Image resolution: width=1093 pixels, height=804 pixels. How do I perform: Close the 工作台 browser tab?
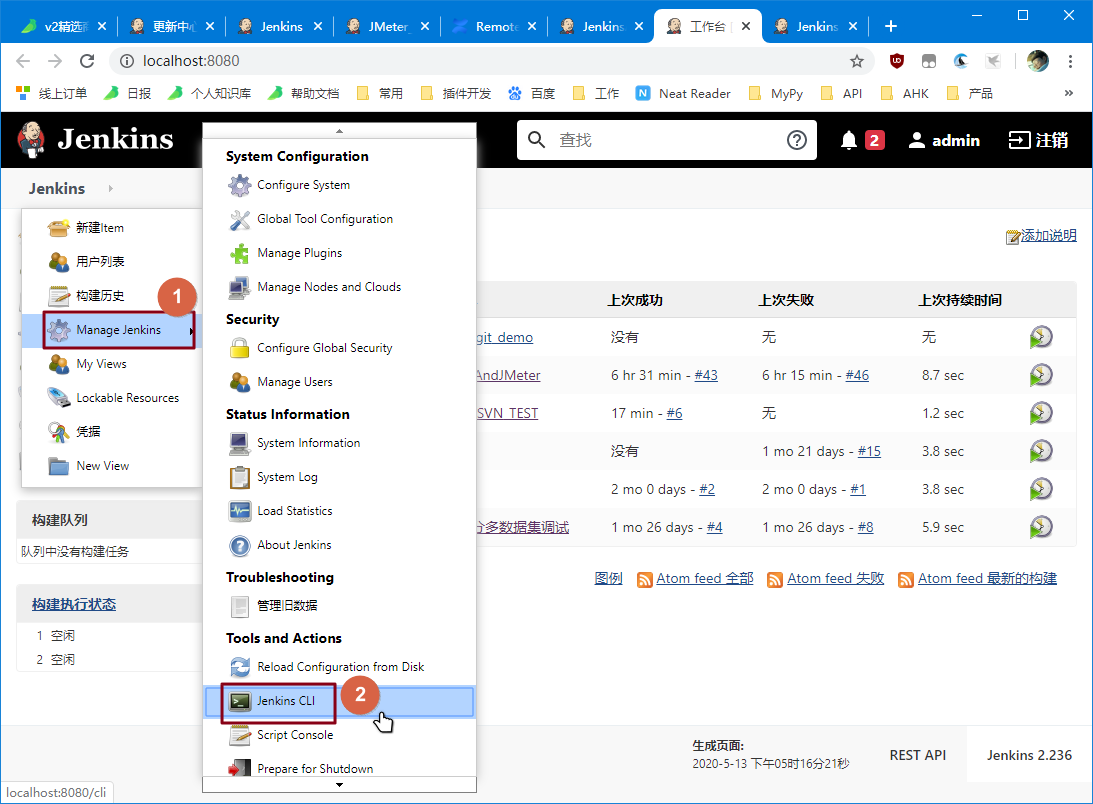(746, 26)
